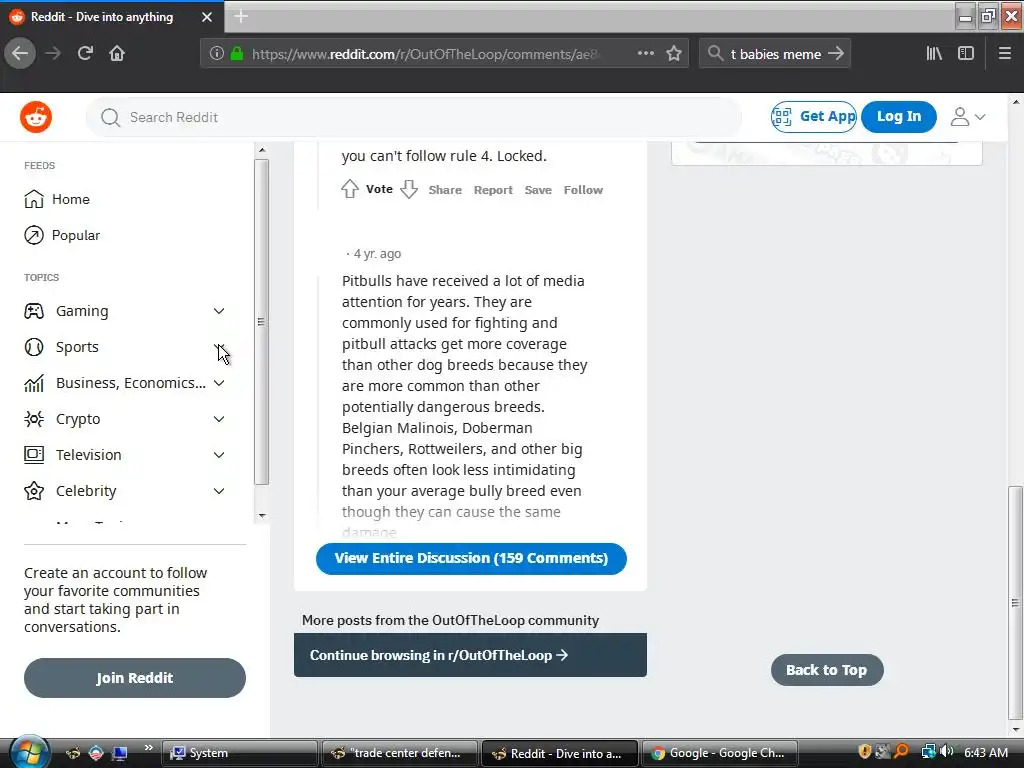Click the 6:43 AM system clock
This screenshot has width=1024, height=768.
[986, 753]
